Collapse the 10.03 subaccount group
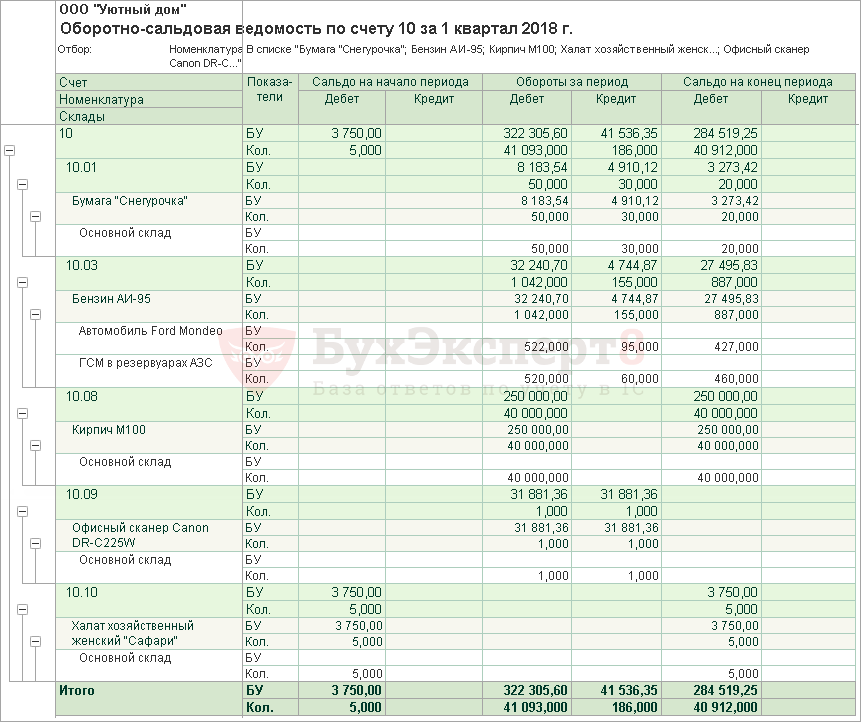Viewport: 861px width, 723px height. click(x=23, y=282)
